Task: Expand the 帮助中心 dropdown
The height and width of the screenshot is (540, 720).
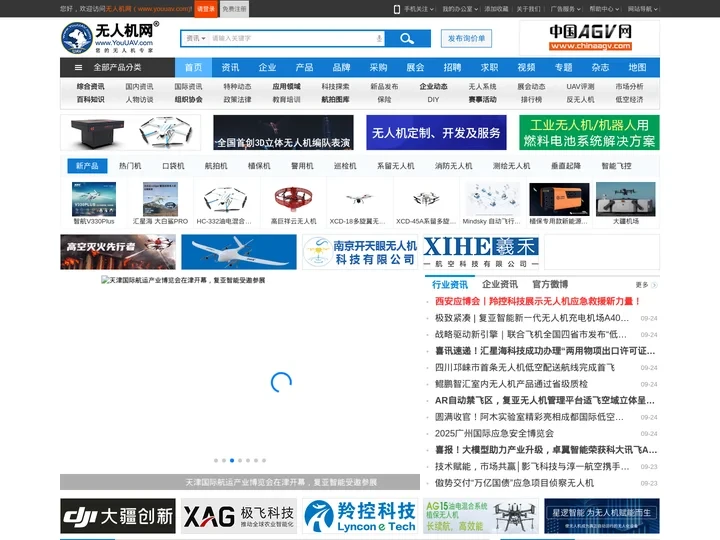Action: tap(604, 9)
